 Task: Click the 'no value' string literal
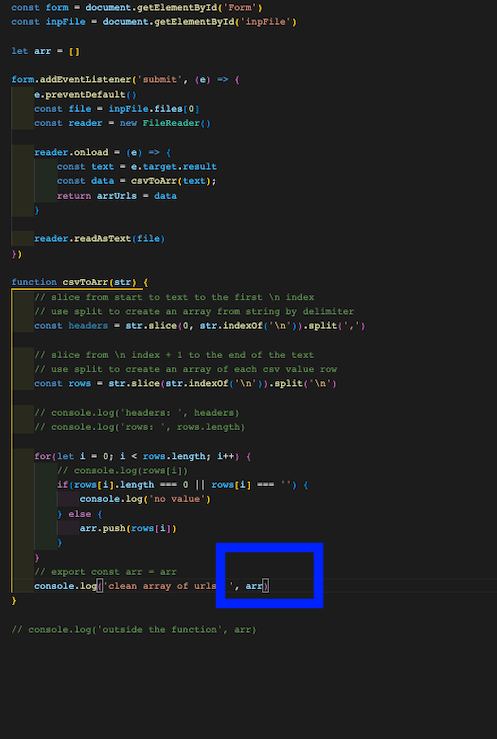click(x=177, y=499)
